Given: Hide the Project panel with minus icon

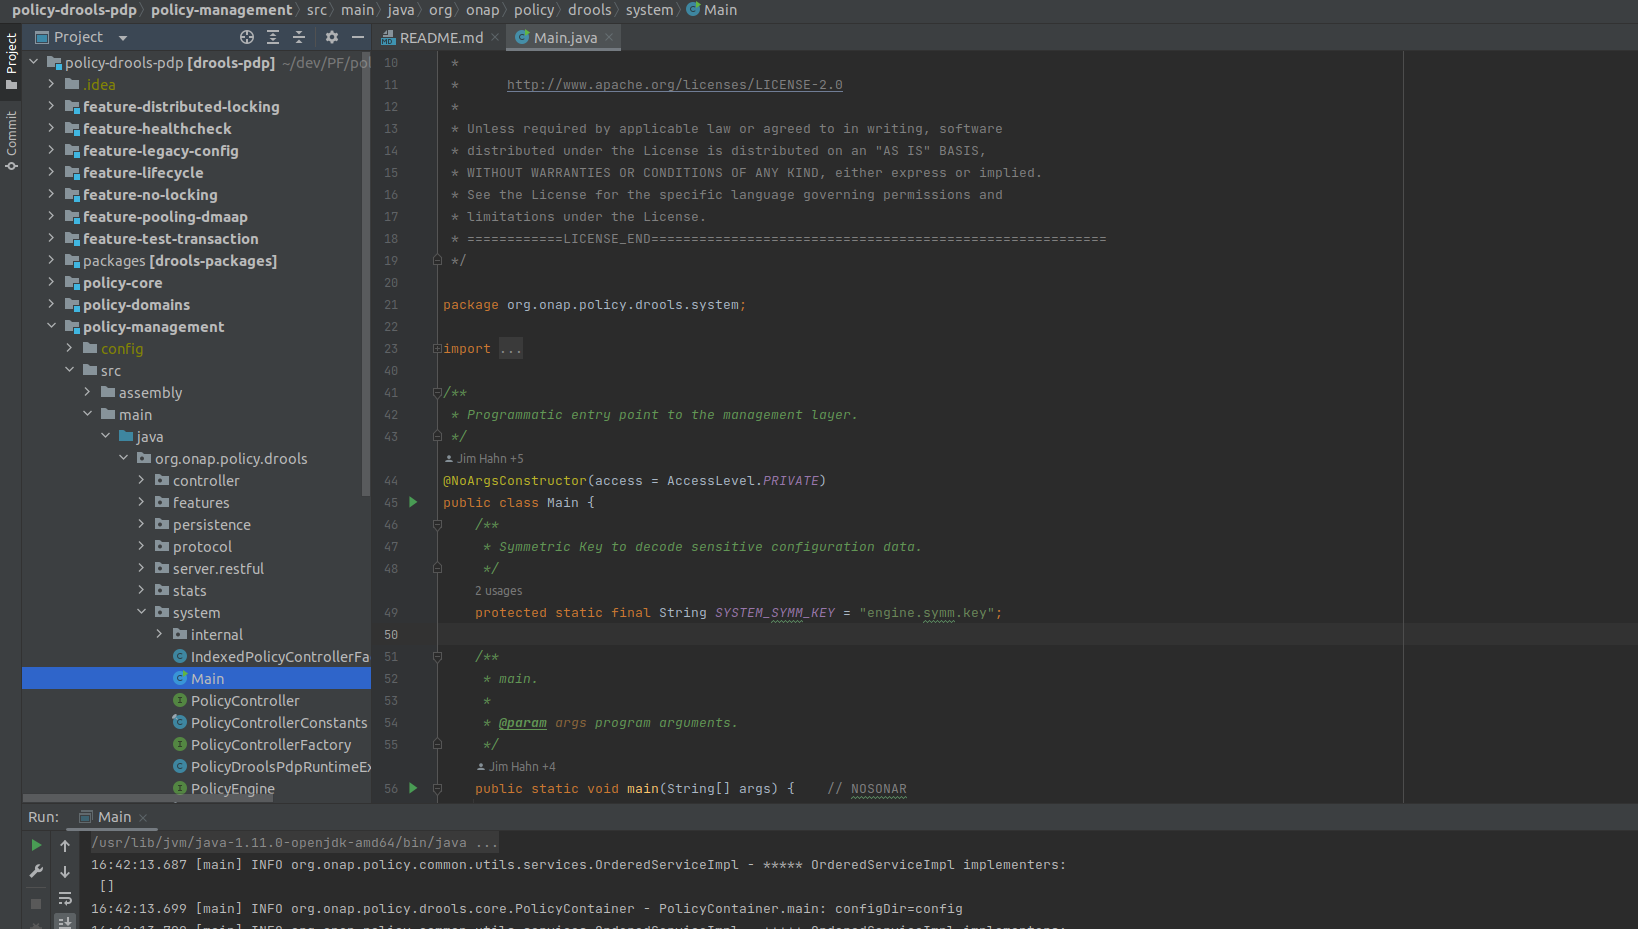Looking at the screenshot, I should tap(358, 37).
